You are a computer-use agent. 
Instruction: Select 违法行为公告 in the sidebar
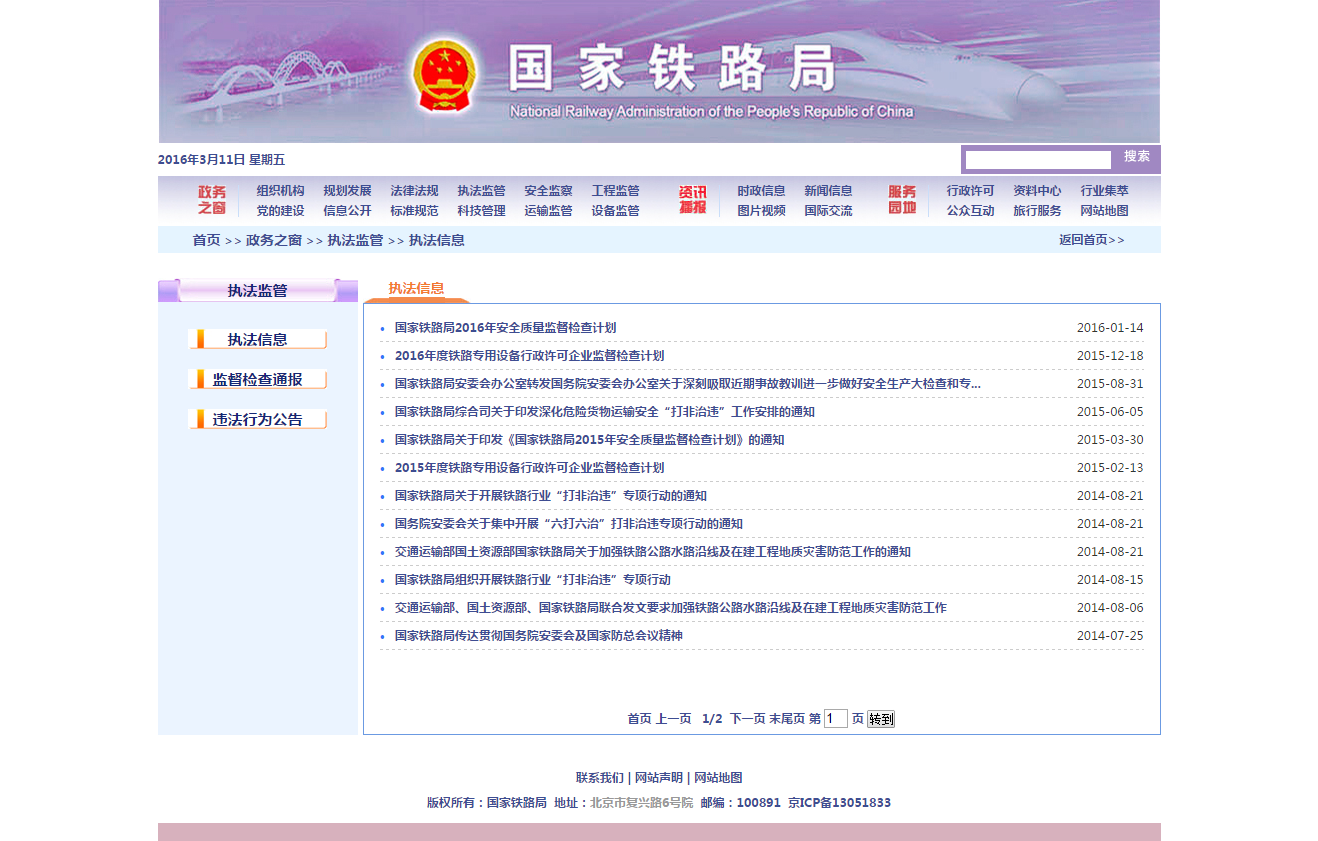click(257, 419)
